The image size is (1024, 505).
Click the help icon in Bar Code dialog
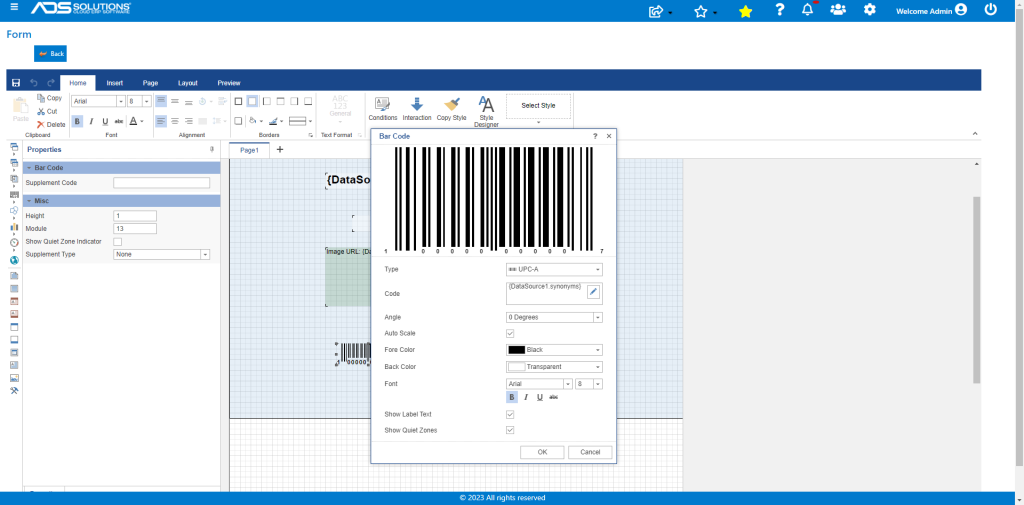click(595, 136)
